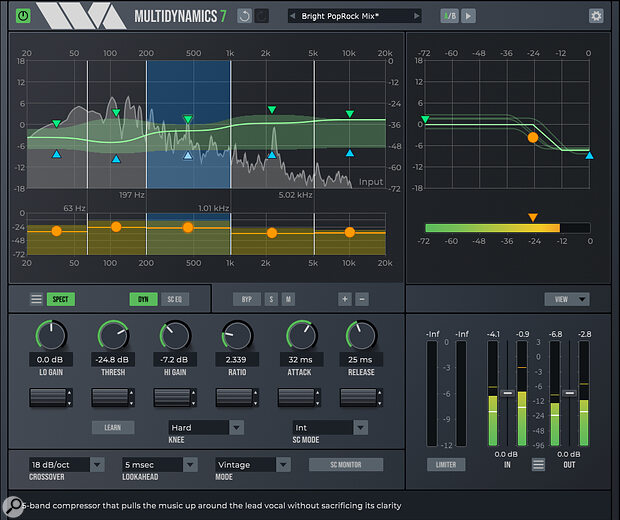
Task: Open the CROSSOVER slope dropdown
Action: pos(66,465)
